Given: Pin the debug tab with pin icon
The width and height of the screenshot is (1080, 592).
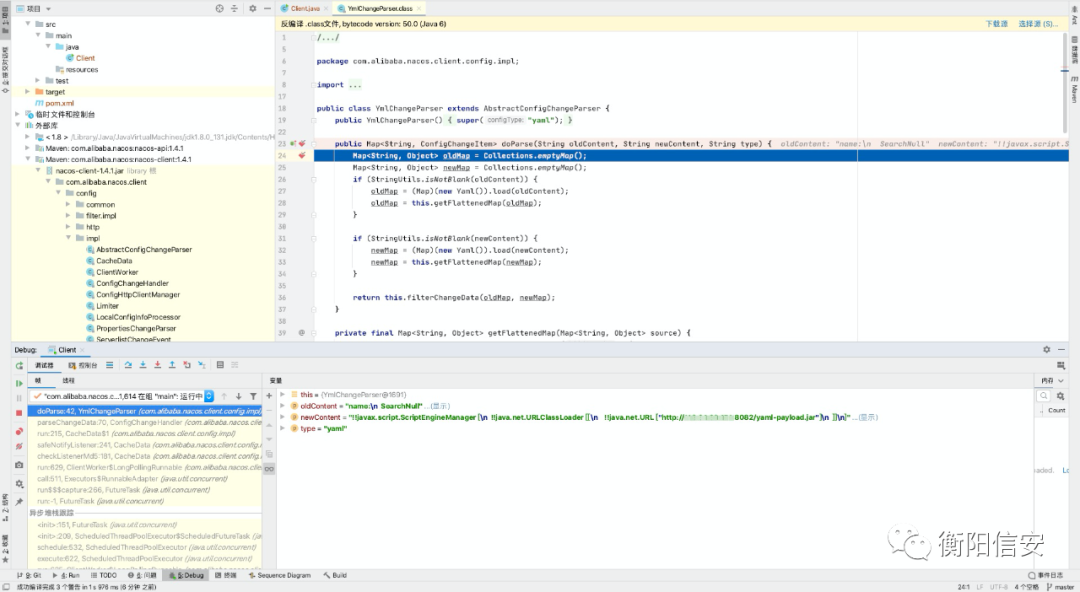Looking at the screenshot, I should [19, 501].
